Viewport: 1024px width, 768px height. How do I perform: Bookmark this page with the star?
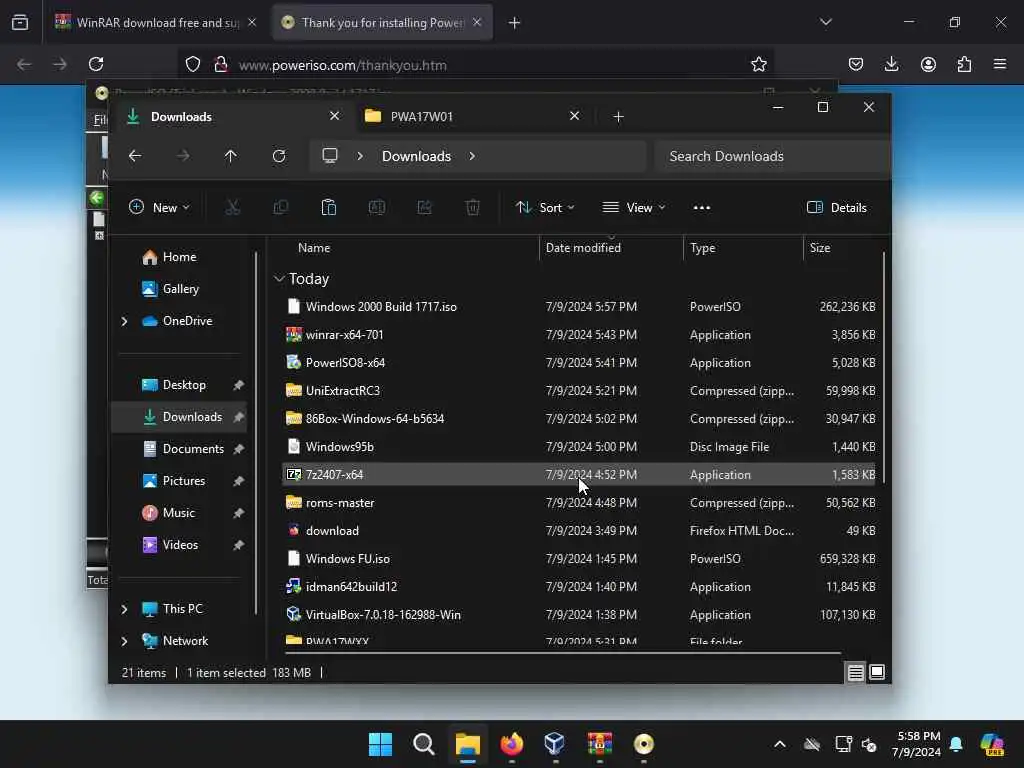pos(758,64)
